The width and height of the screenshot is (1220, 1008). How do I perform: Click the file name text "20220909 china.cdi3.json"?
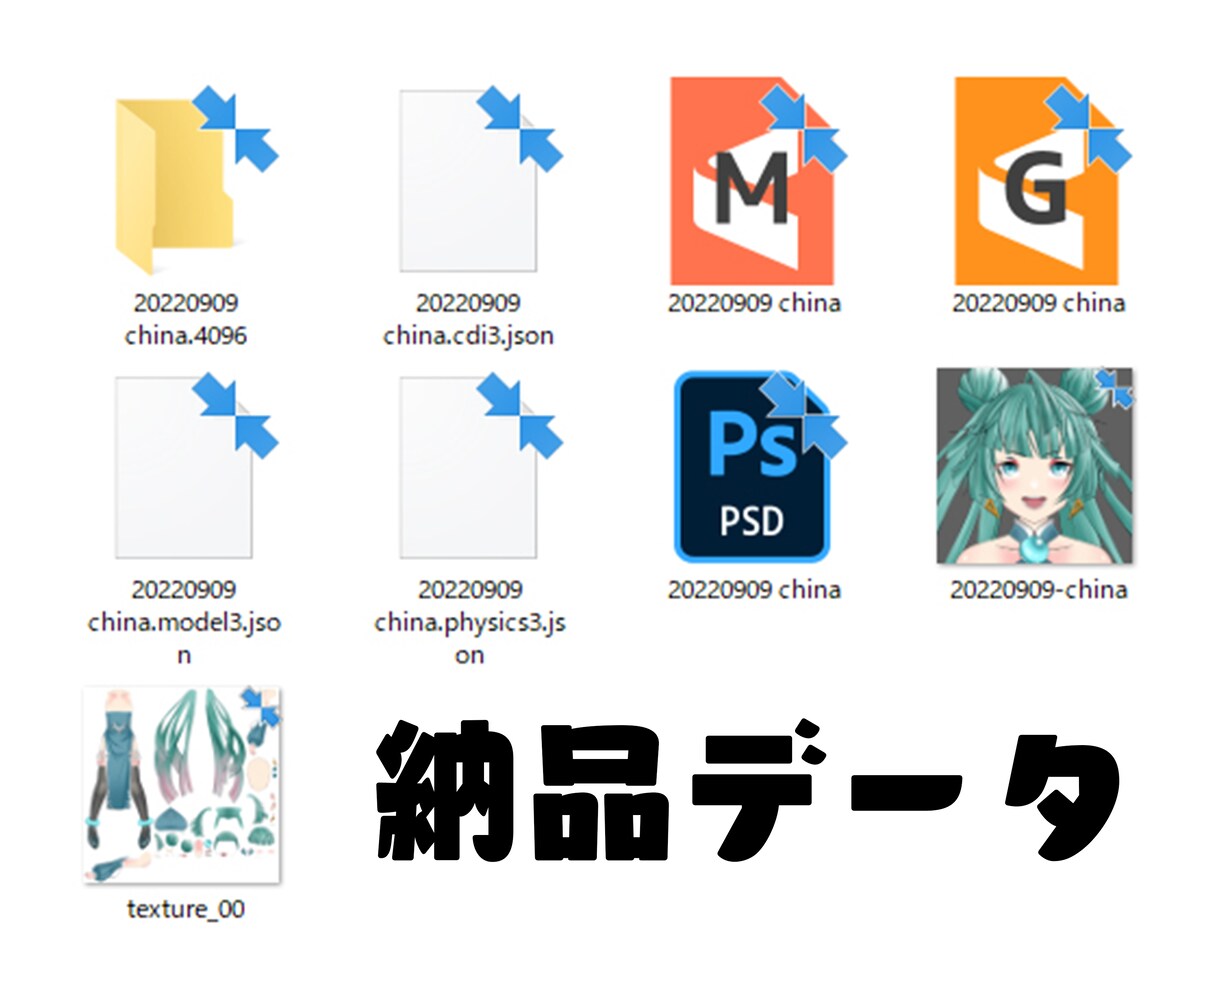pyautogui.click(x=469, y=319)
